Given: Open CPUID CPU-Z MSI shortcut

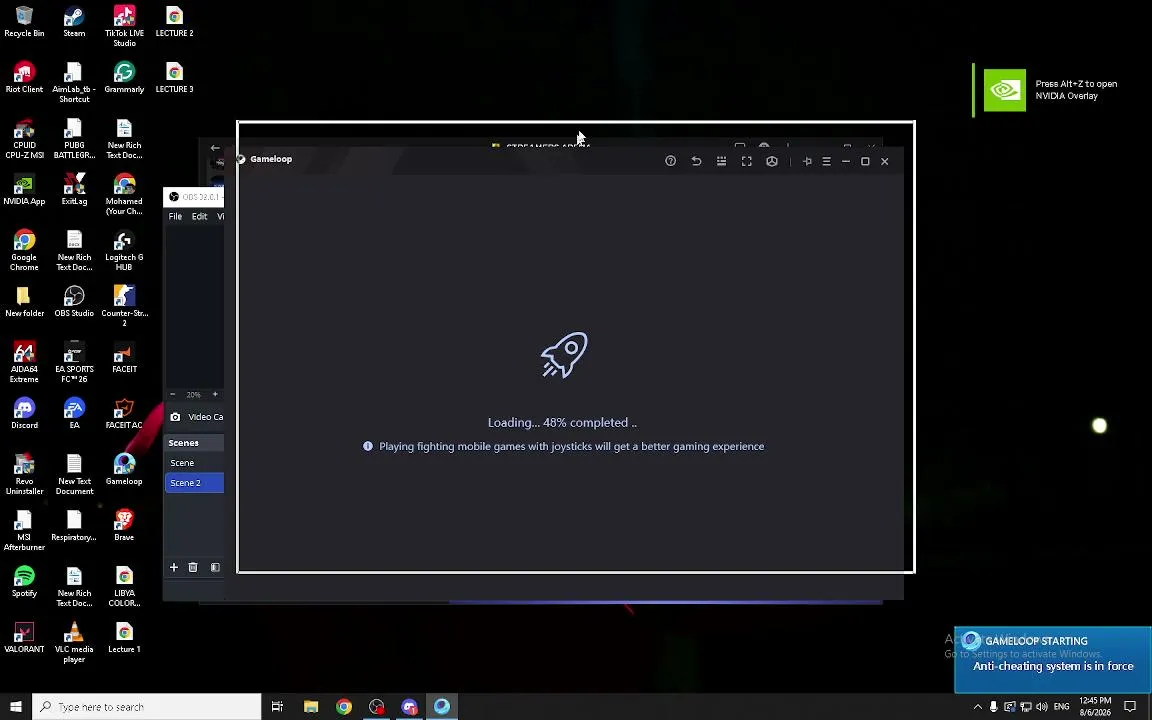Looking at the screenshot, I should coord(24,139).
